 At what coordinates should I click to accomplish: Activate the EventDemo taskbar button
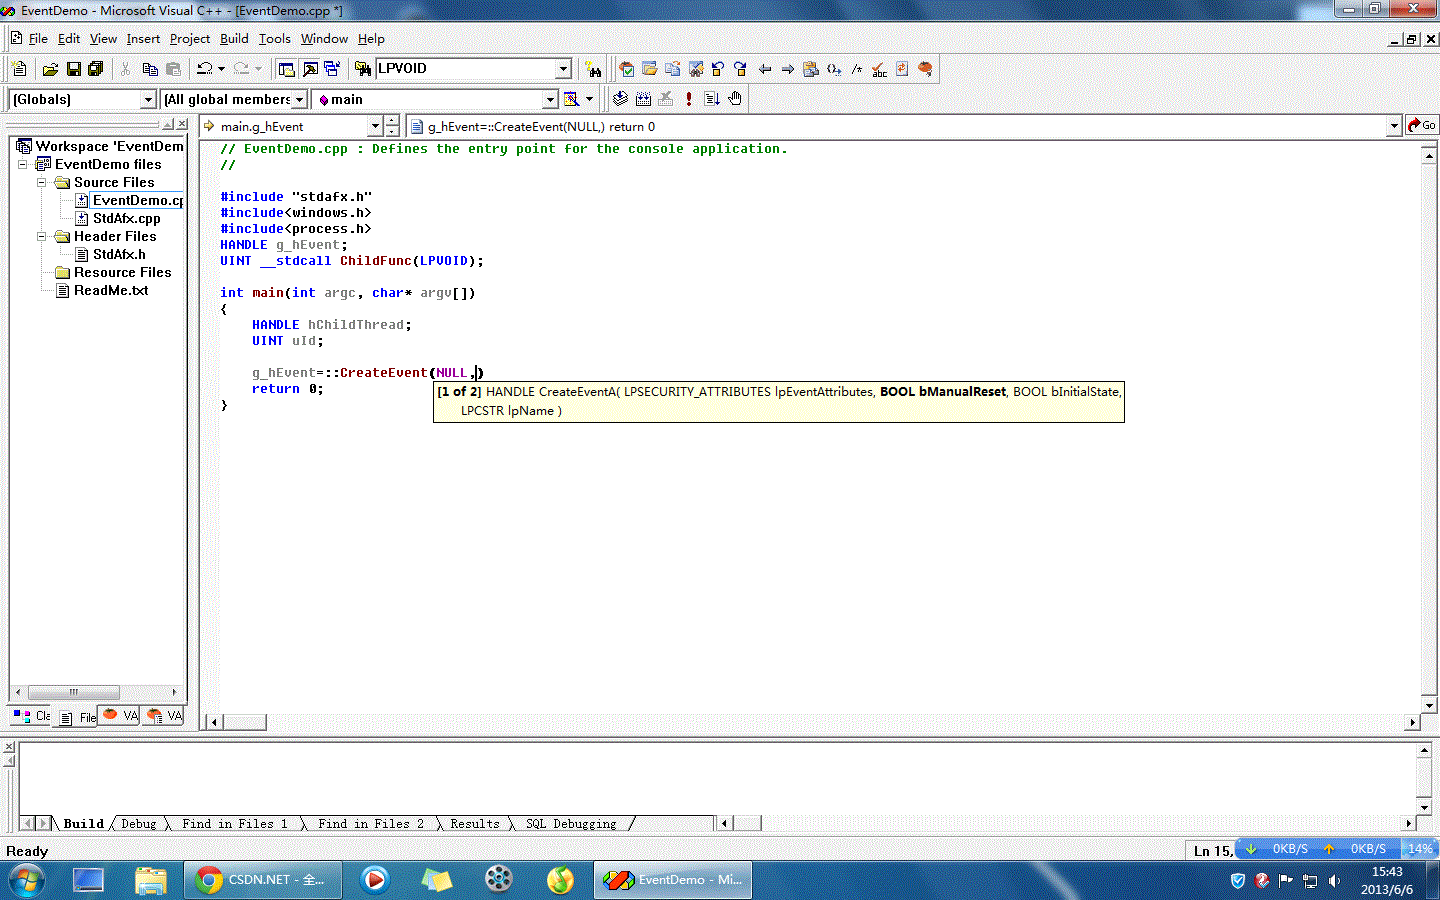pyautogui.click(x=672, y=880)
